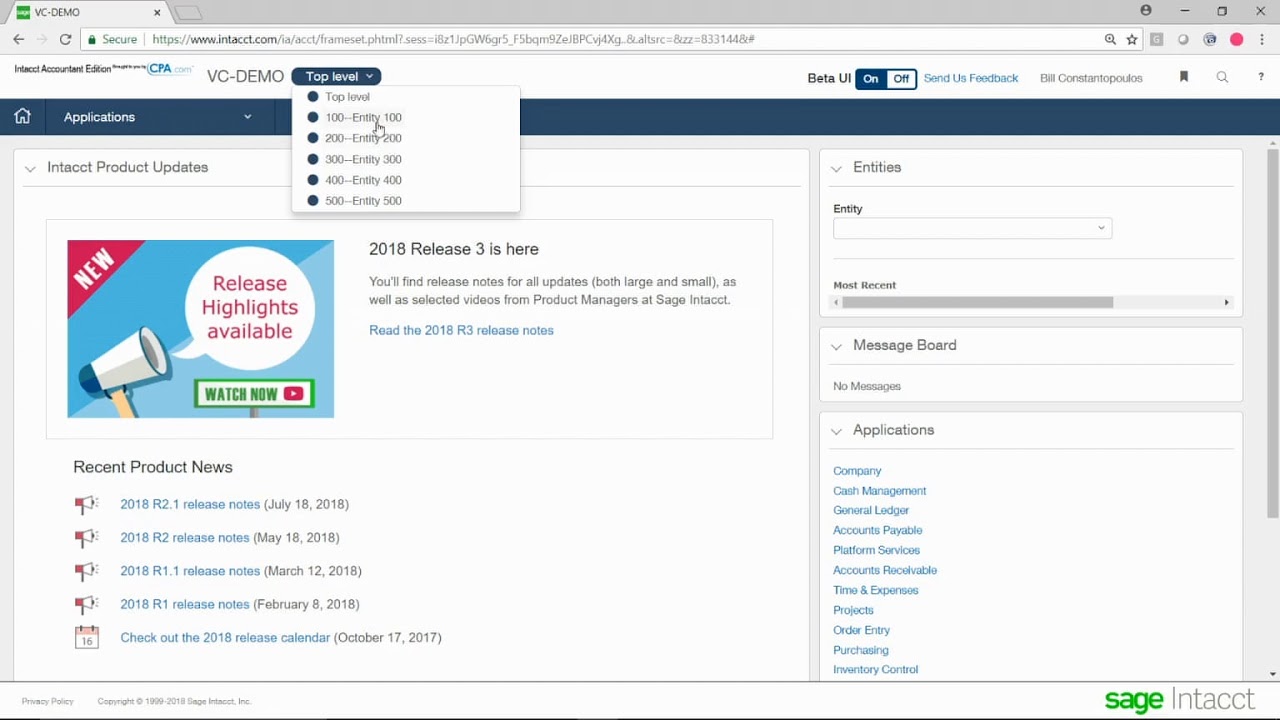Collapse the Entities panel
The width and height of the screenshot is (1280, 720).
click(x=836, y=168)
